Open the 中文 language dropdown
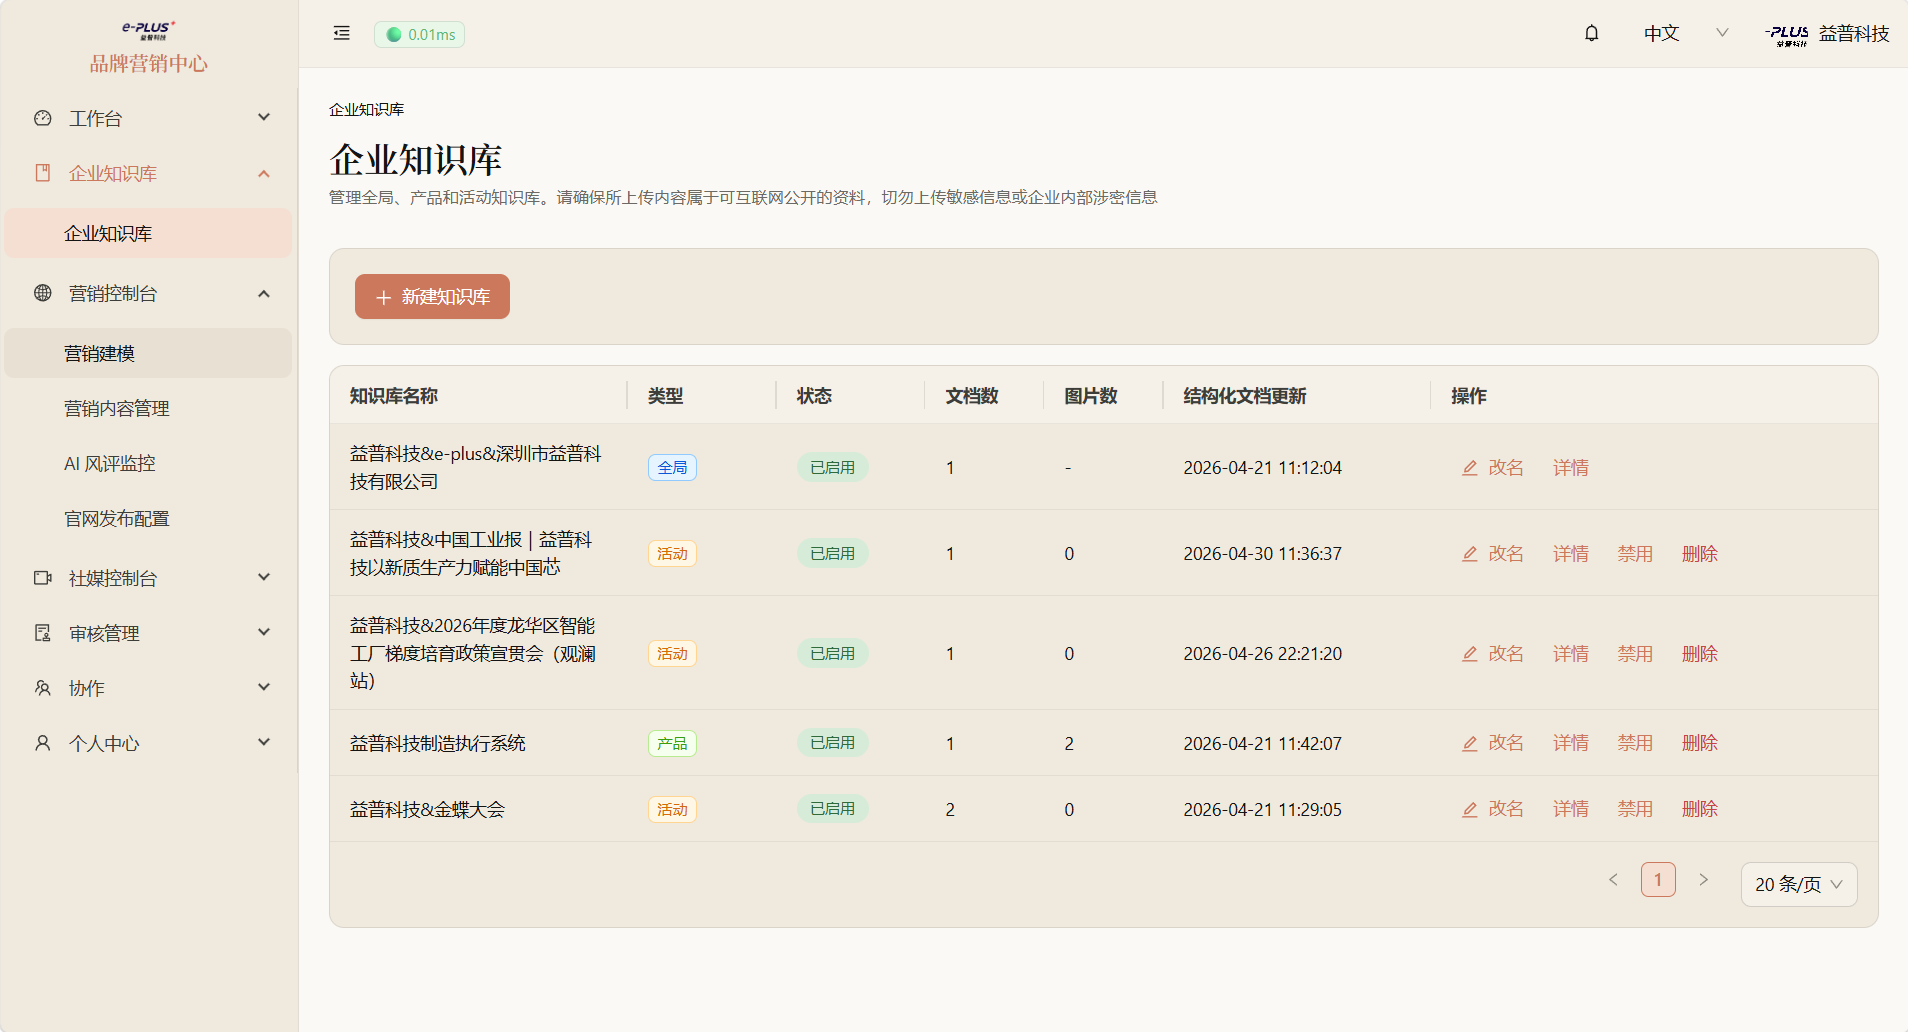Viewport: 1908px width, 1032px height. (x=1686, y=33)
